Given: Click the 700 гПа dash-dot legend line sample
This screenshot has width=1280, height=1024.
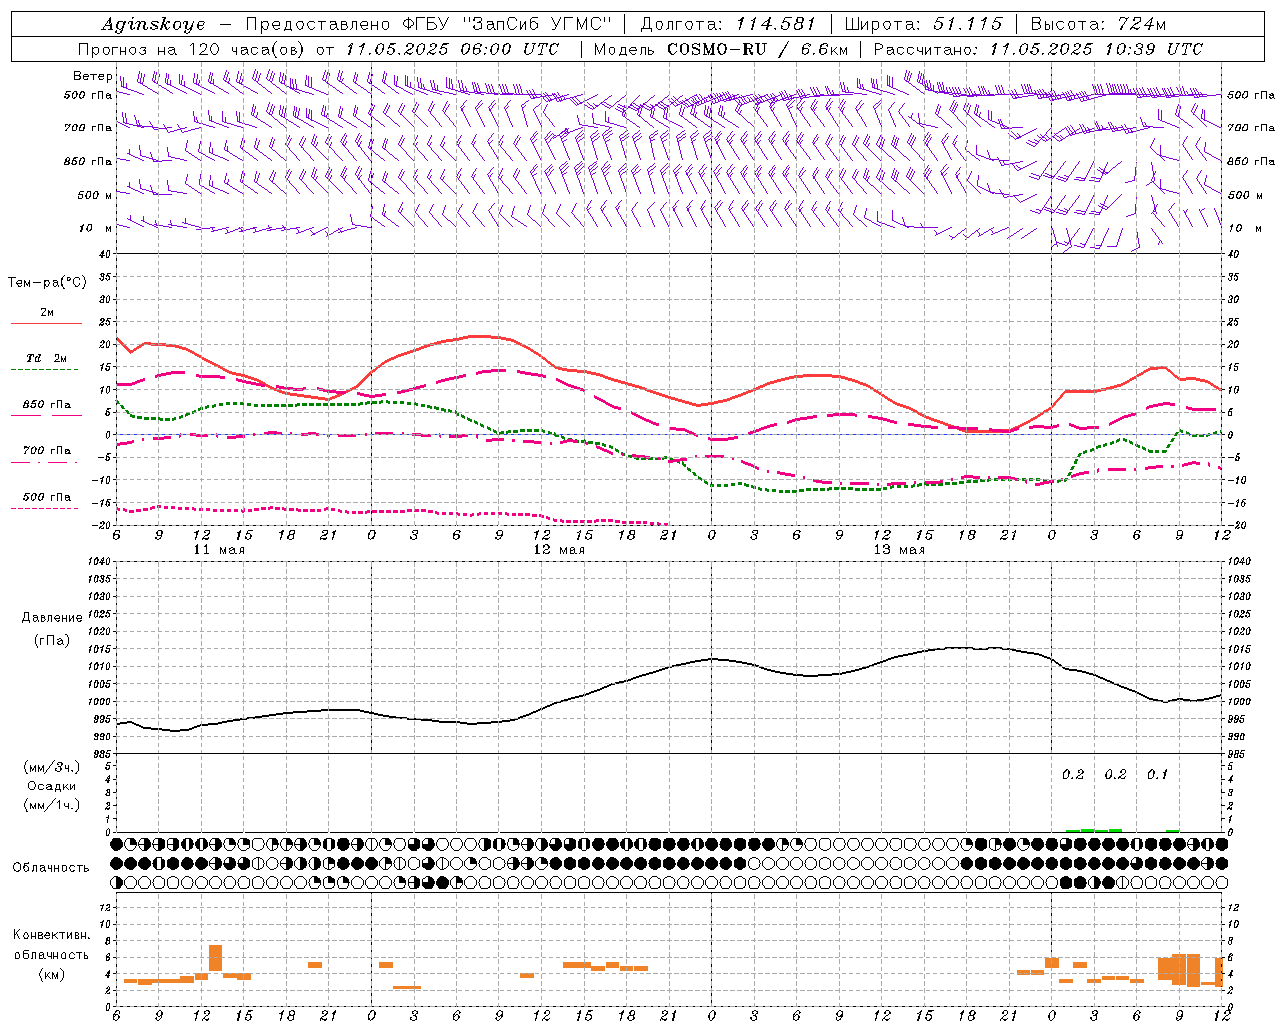Looking at the screenshot, I should point(44,462).
